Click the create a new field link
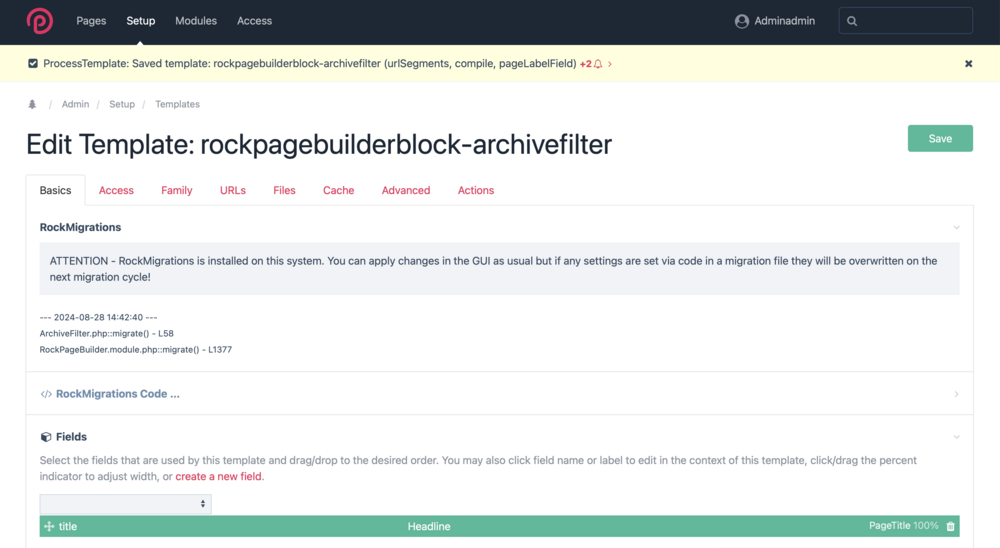 (x=218, y=477)
